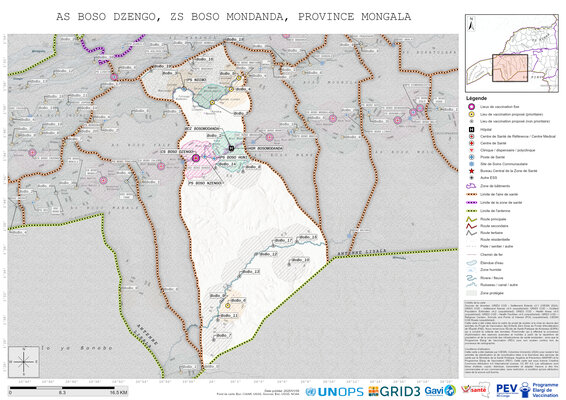Click the highlighted rectangle in the inset map
The width and height of the screenshot is (566, 400).
pos(510,68)
